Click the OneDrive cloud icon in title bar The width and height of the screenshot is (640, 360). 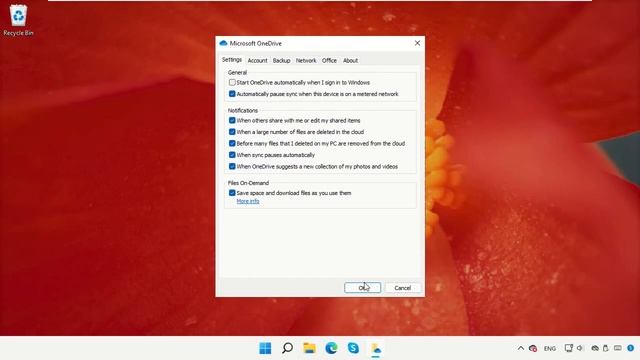(x=223, y=43)
